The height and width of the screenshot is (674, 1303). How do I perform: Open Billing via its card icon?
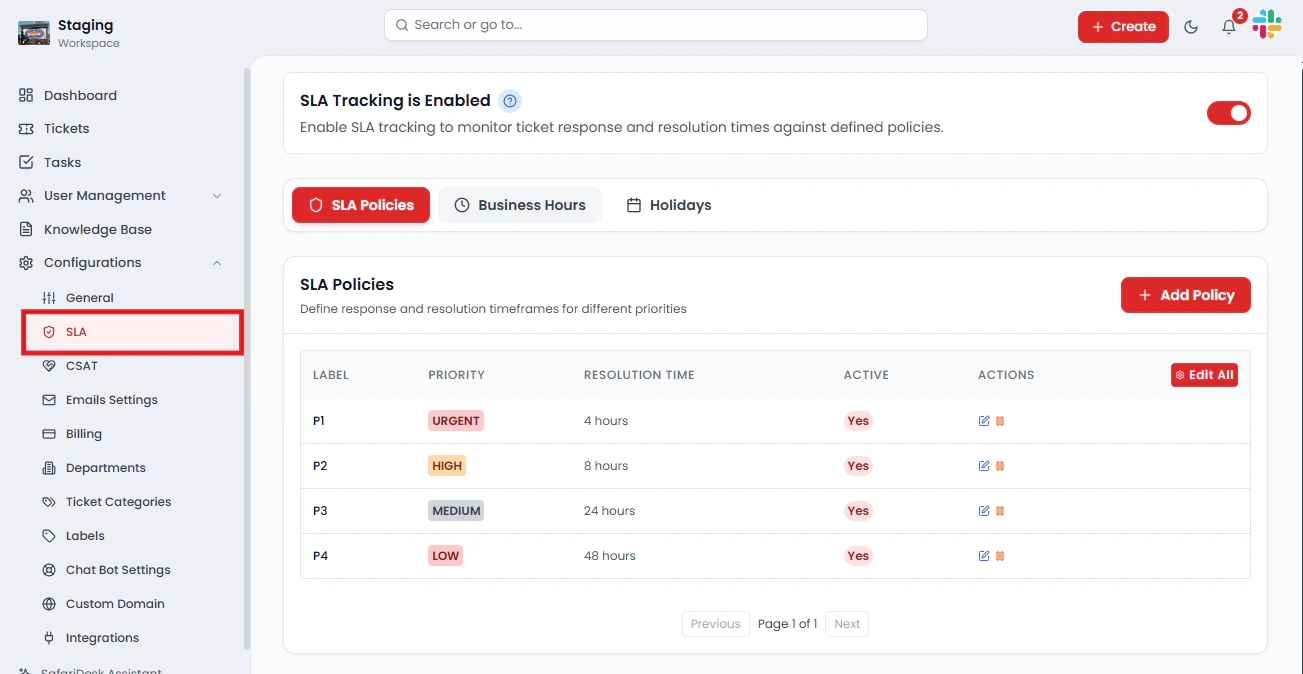point(48,434)
